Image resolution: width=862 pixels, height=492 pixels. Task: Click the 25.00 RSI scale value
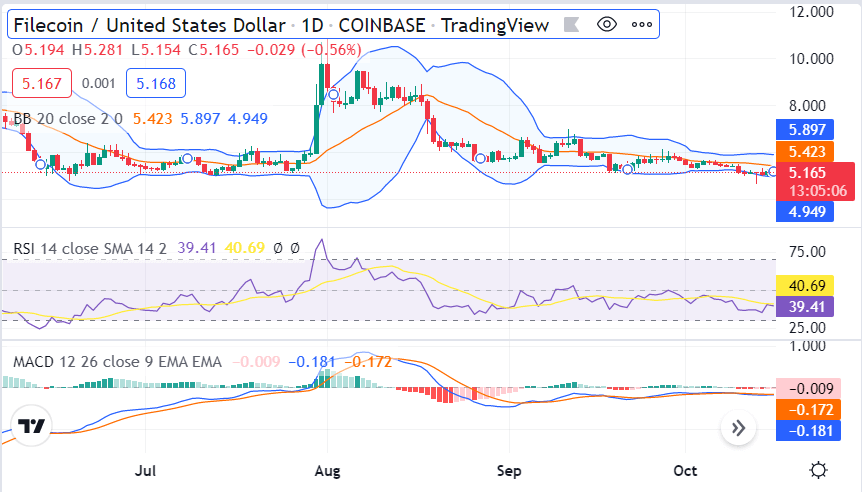[x=807, y=328]
